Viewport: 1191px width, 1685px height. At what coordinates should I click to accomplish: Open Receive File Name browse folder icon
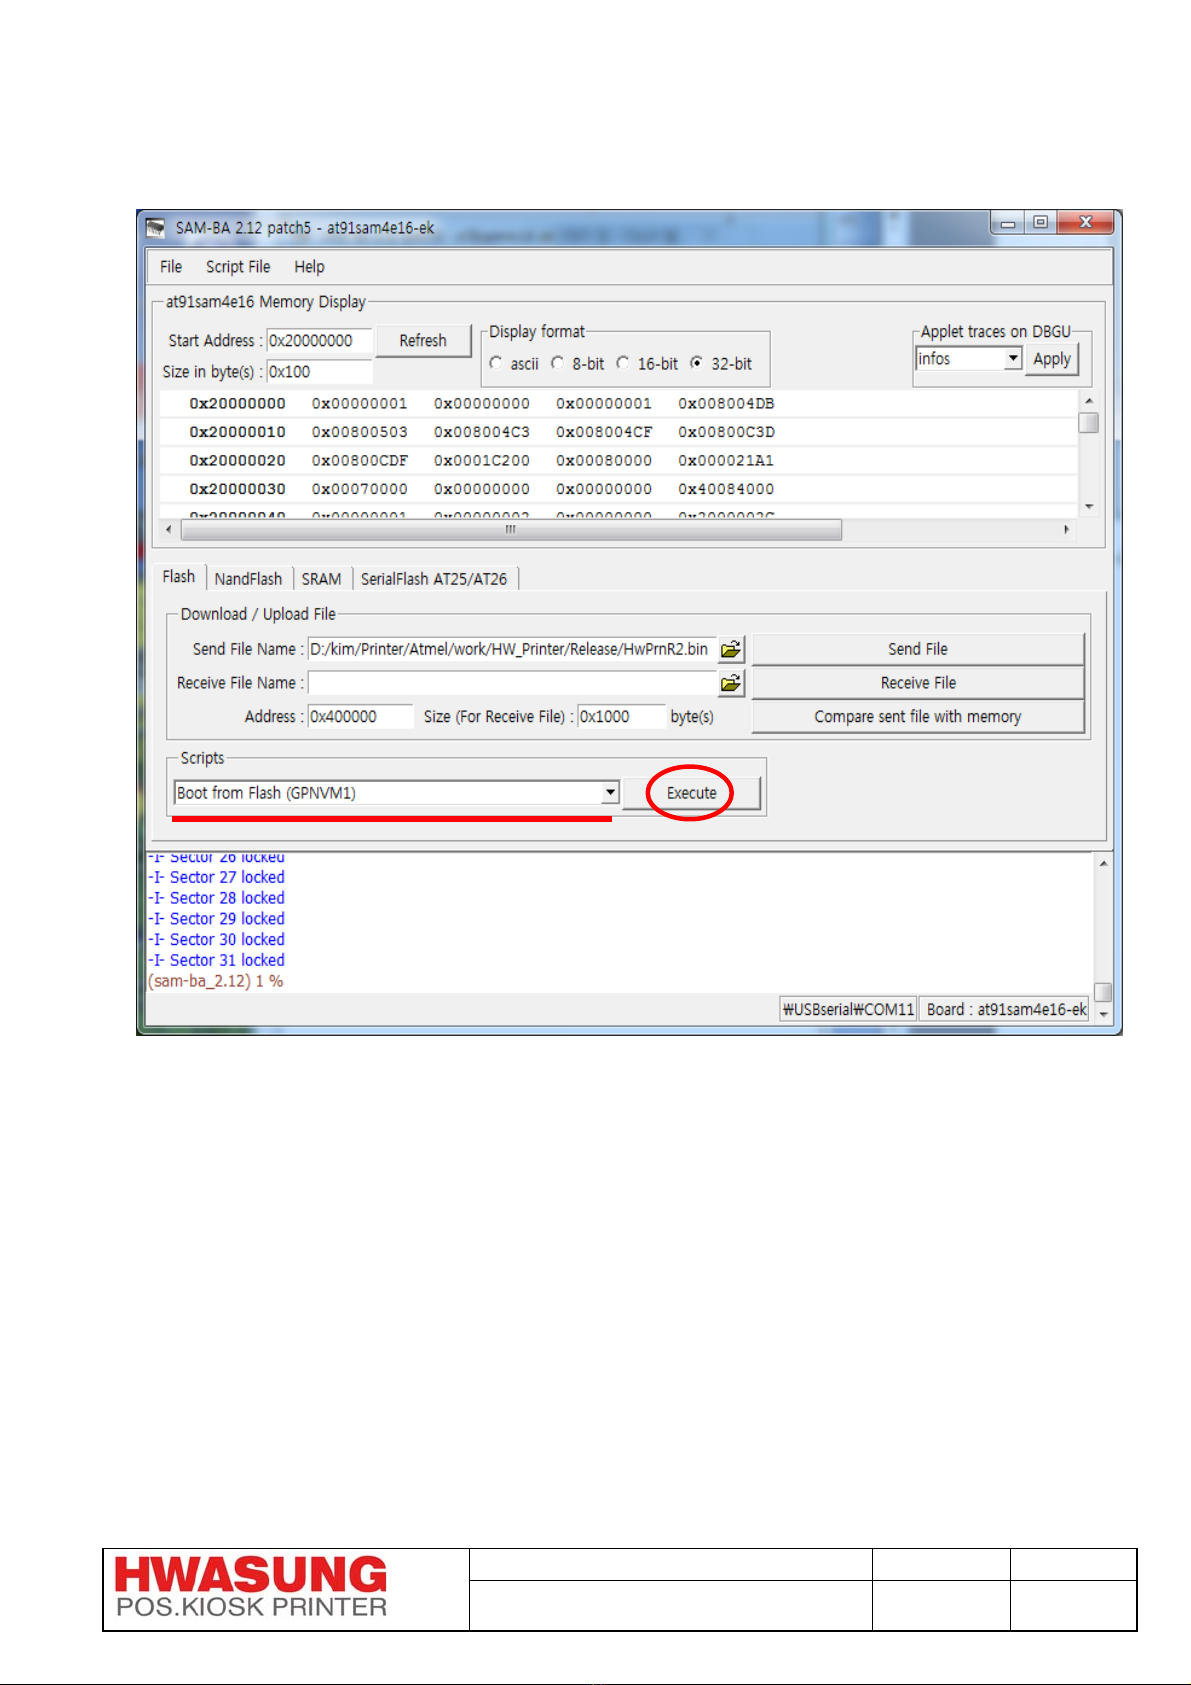pos(732,683)
